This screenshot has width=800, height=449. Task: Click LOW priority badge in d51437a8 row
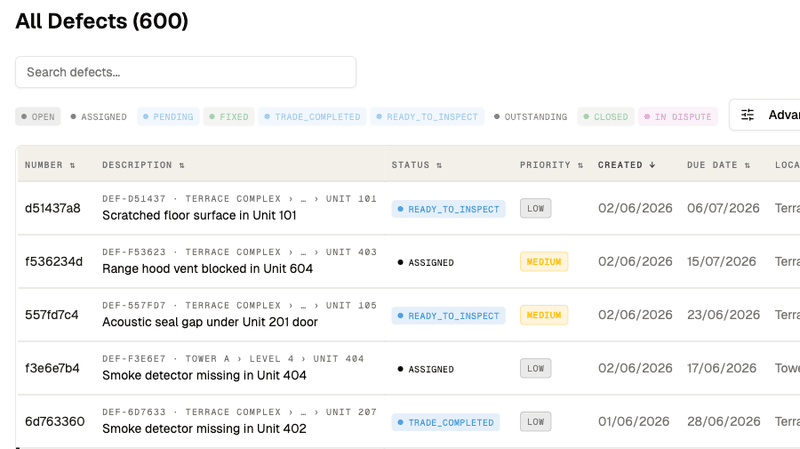coord(536,208)
